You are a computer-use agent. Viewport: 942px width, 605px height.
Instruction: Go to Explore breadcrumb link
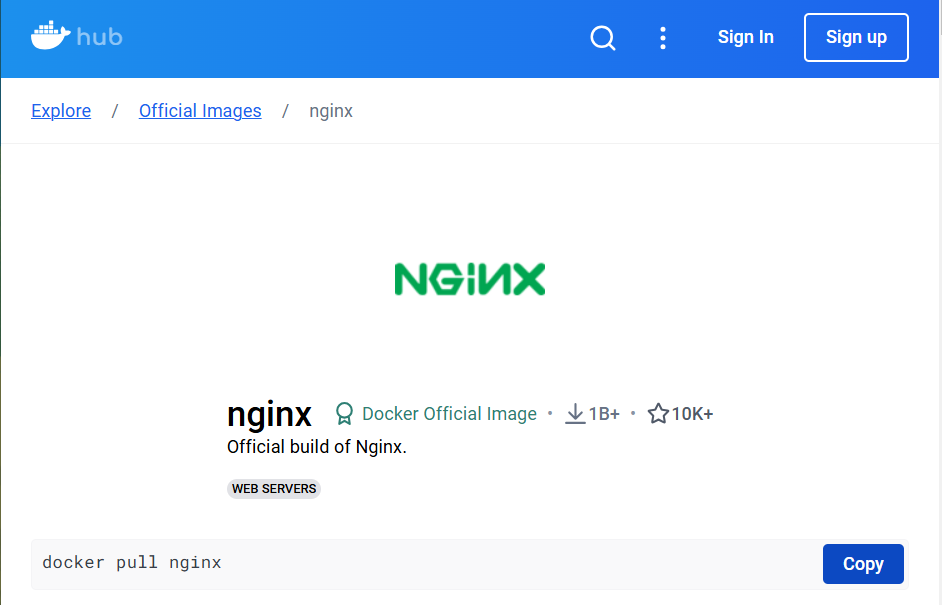[x=61, y=111]
